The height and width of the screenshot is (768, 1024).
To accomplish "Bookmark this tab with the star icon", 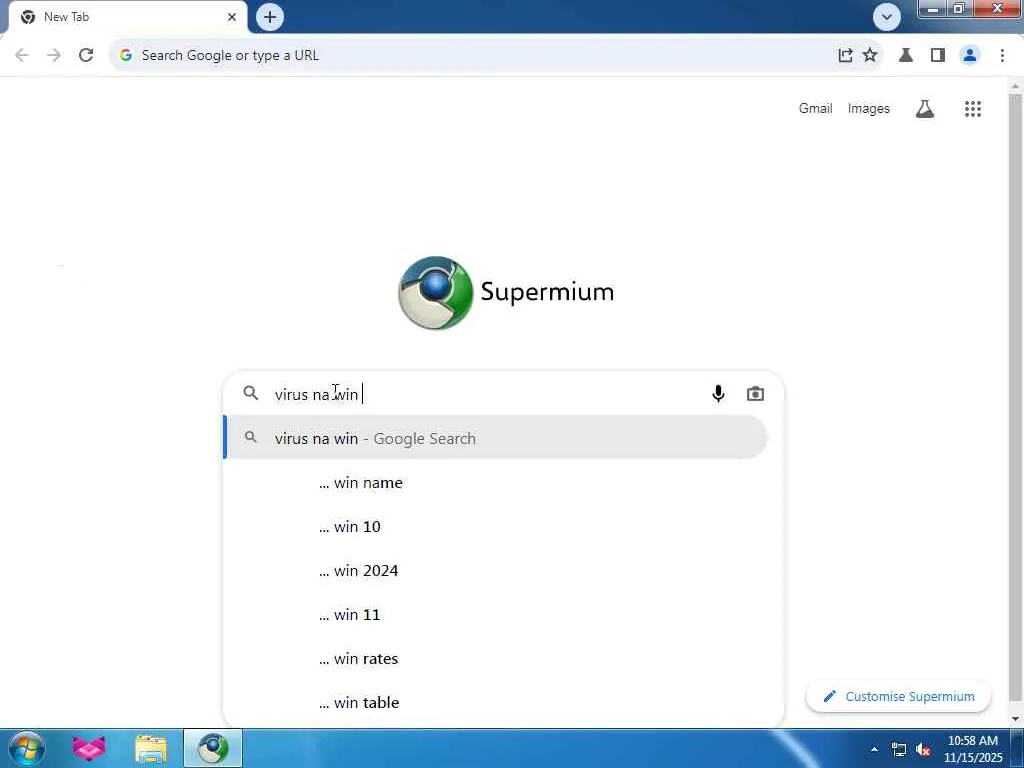I will click(x=870, y=56).
